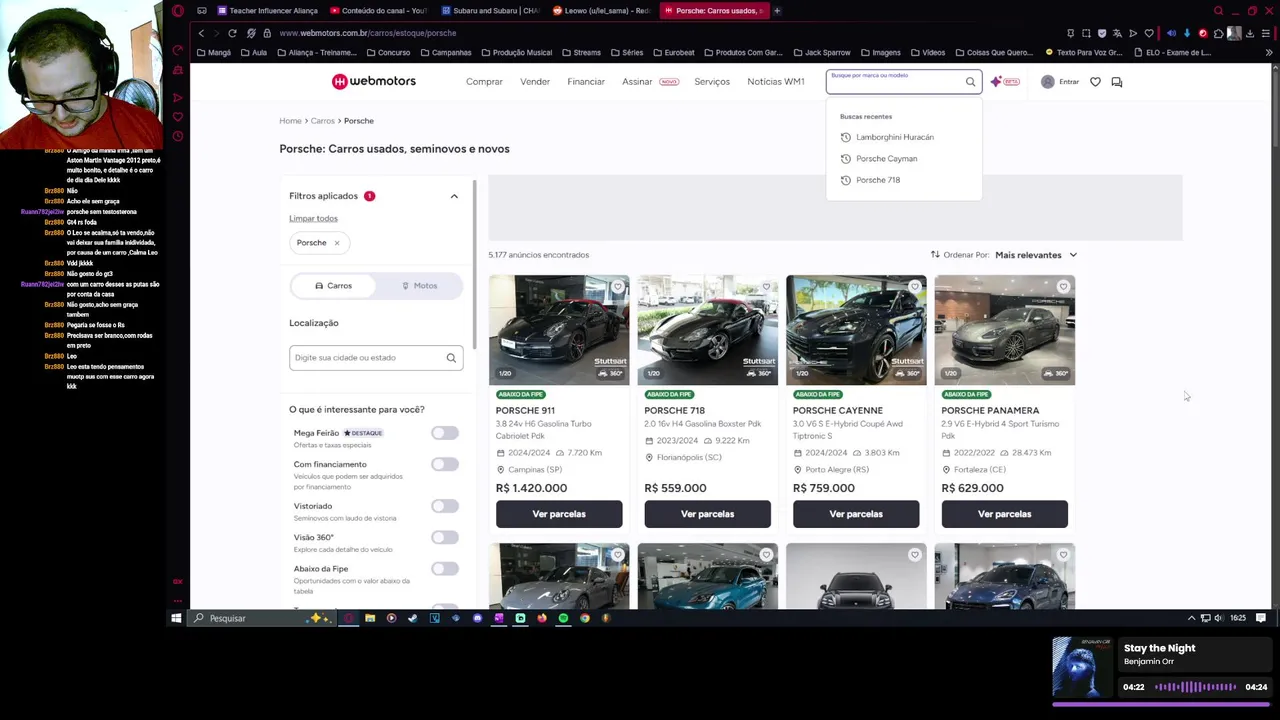Click the Webmotors logo
The height and width of the screenshot is (720, 1280).
373,81
